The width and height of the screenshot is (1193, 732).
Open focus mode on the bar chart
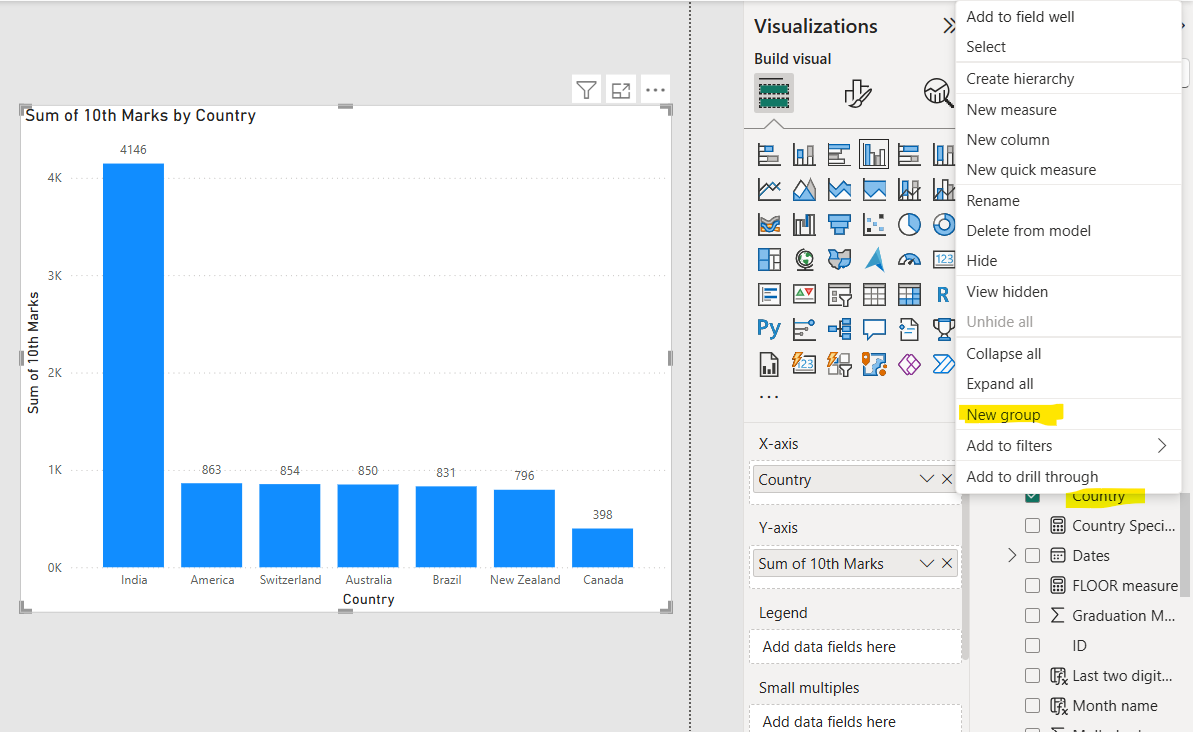point(620,89)
